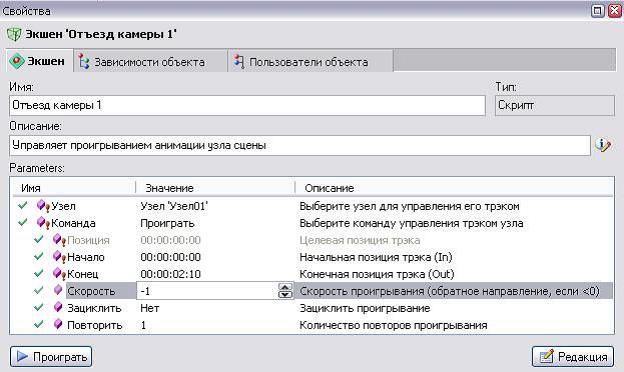Click the description 'Количество повторов проигрывания'
624x372 pixels.
(393, 325)
